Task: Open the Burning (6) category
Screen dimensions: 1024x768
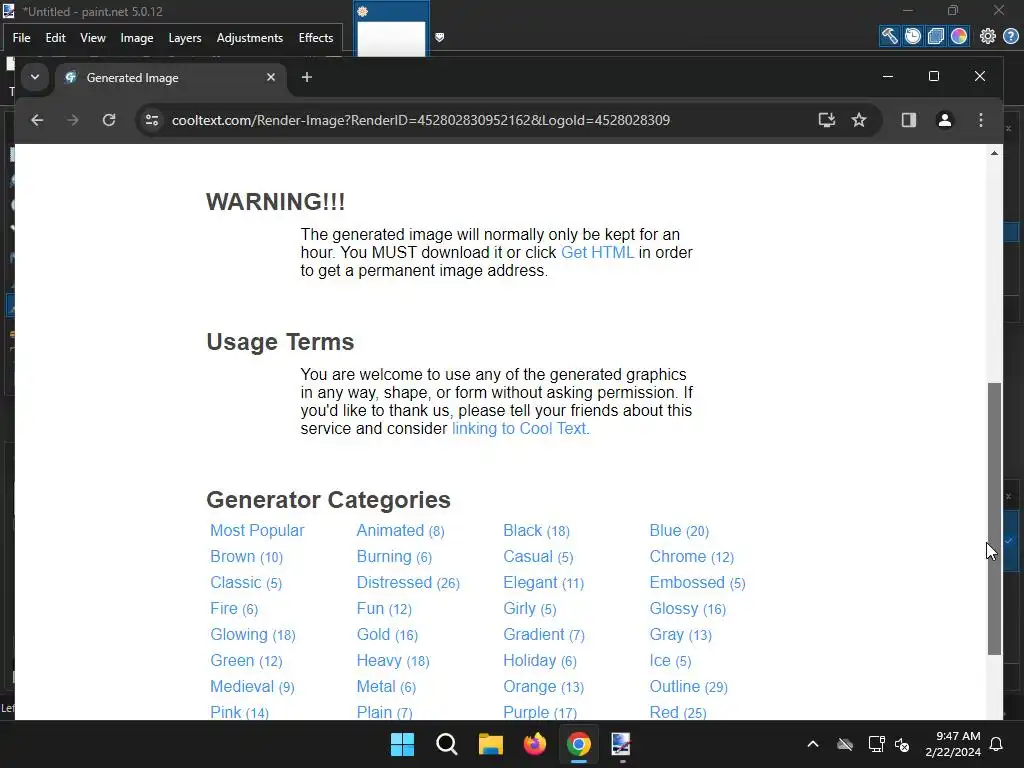Action: pos(394,556)
